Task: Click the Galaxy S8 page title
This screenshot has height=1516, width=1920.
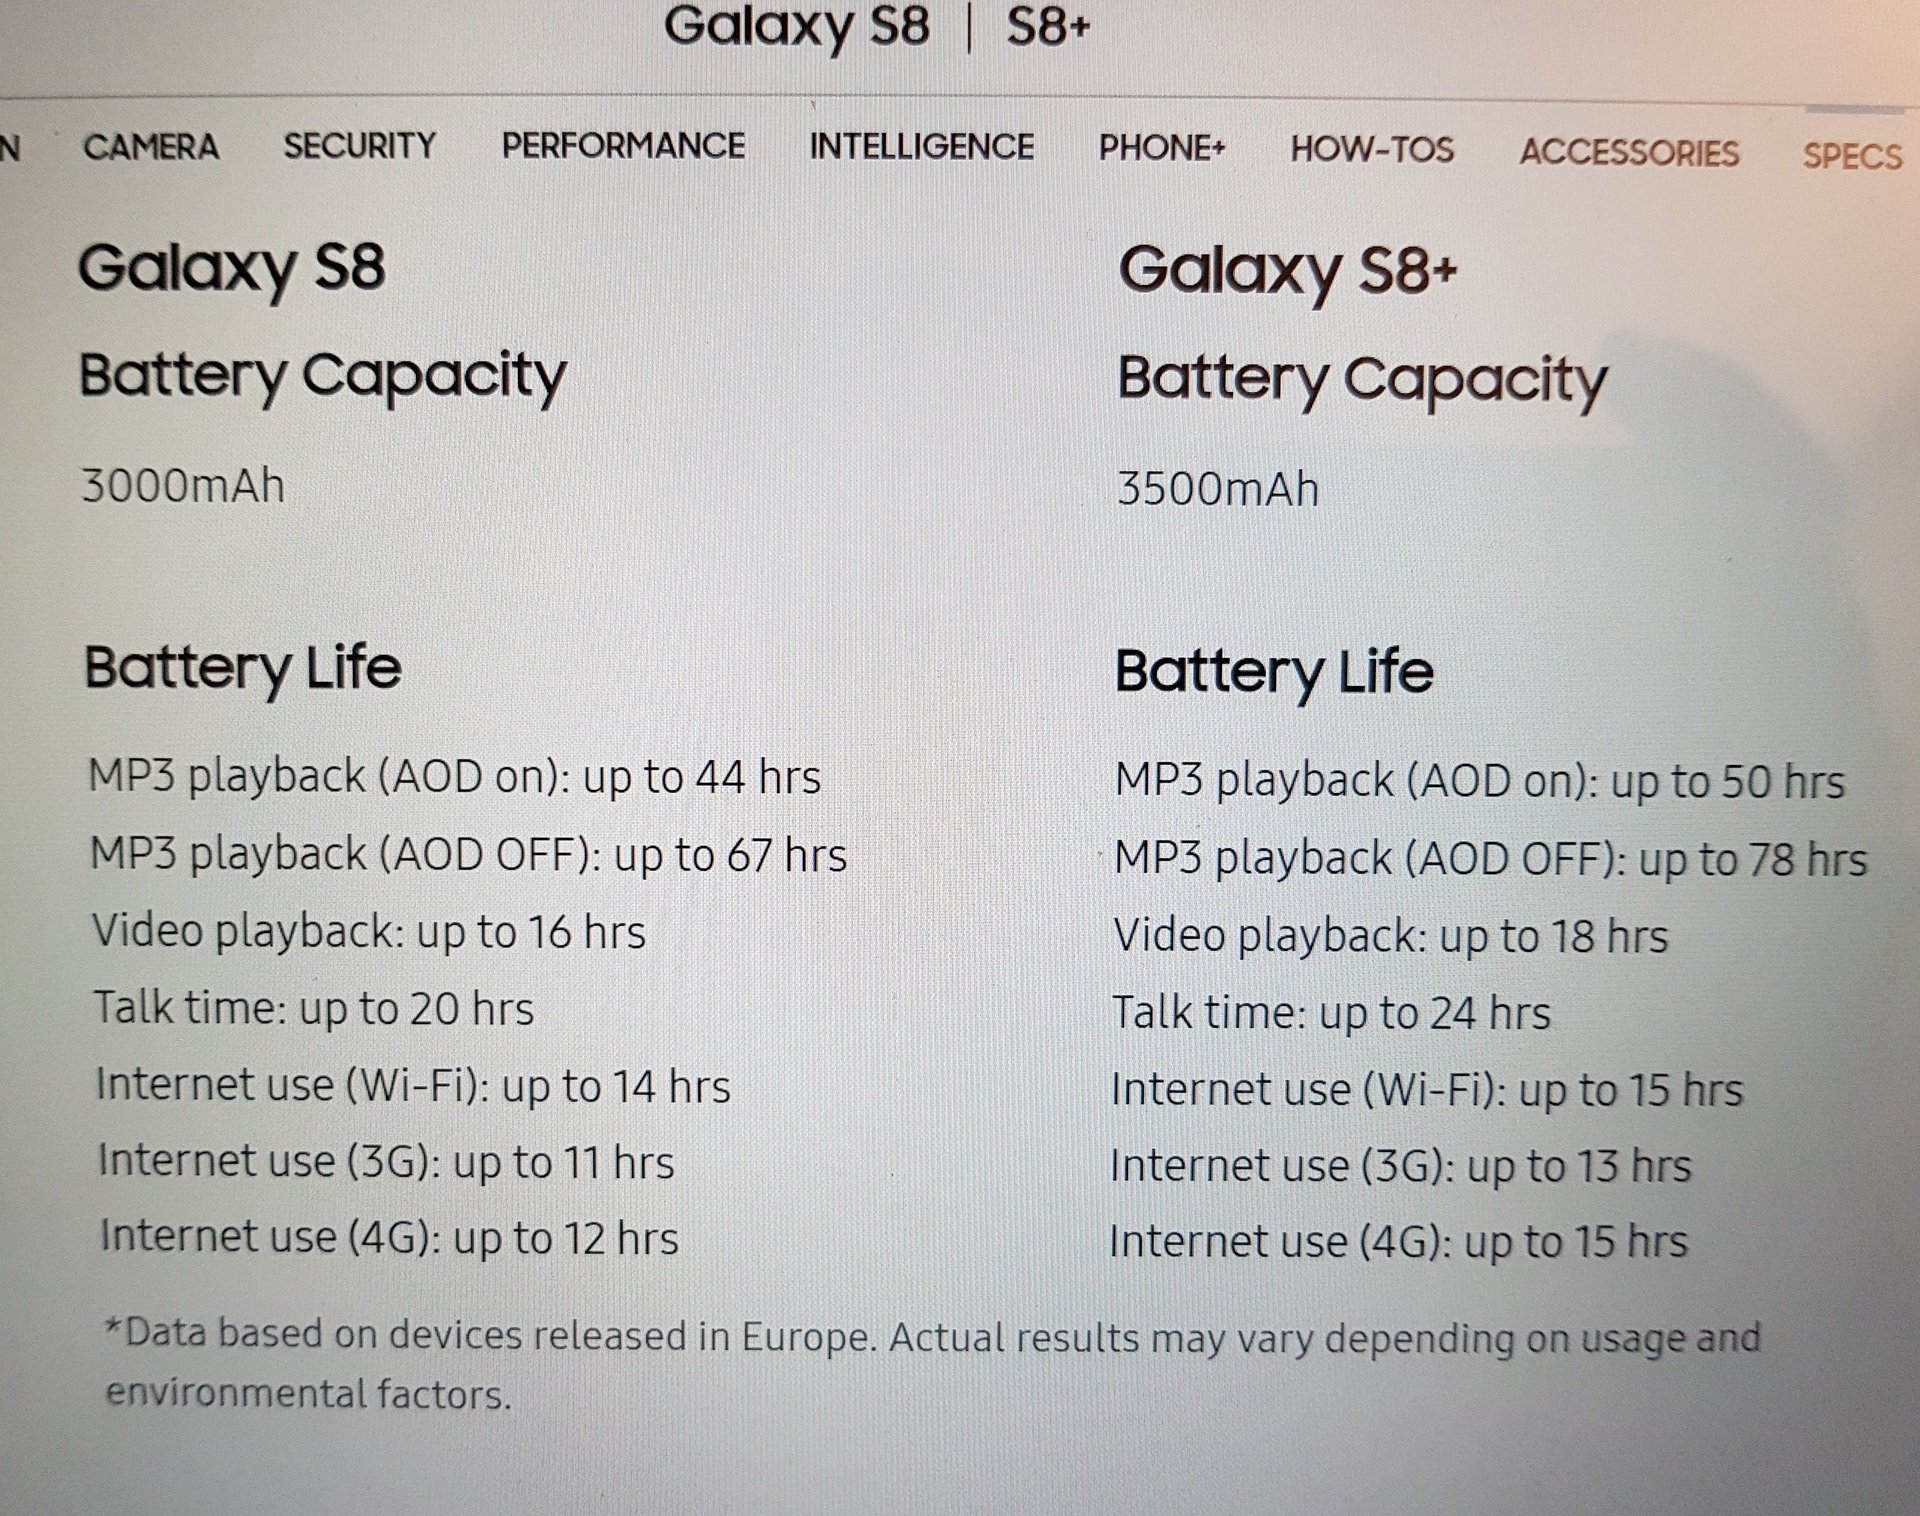Action: [796, 27]
